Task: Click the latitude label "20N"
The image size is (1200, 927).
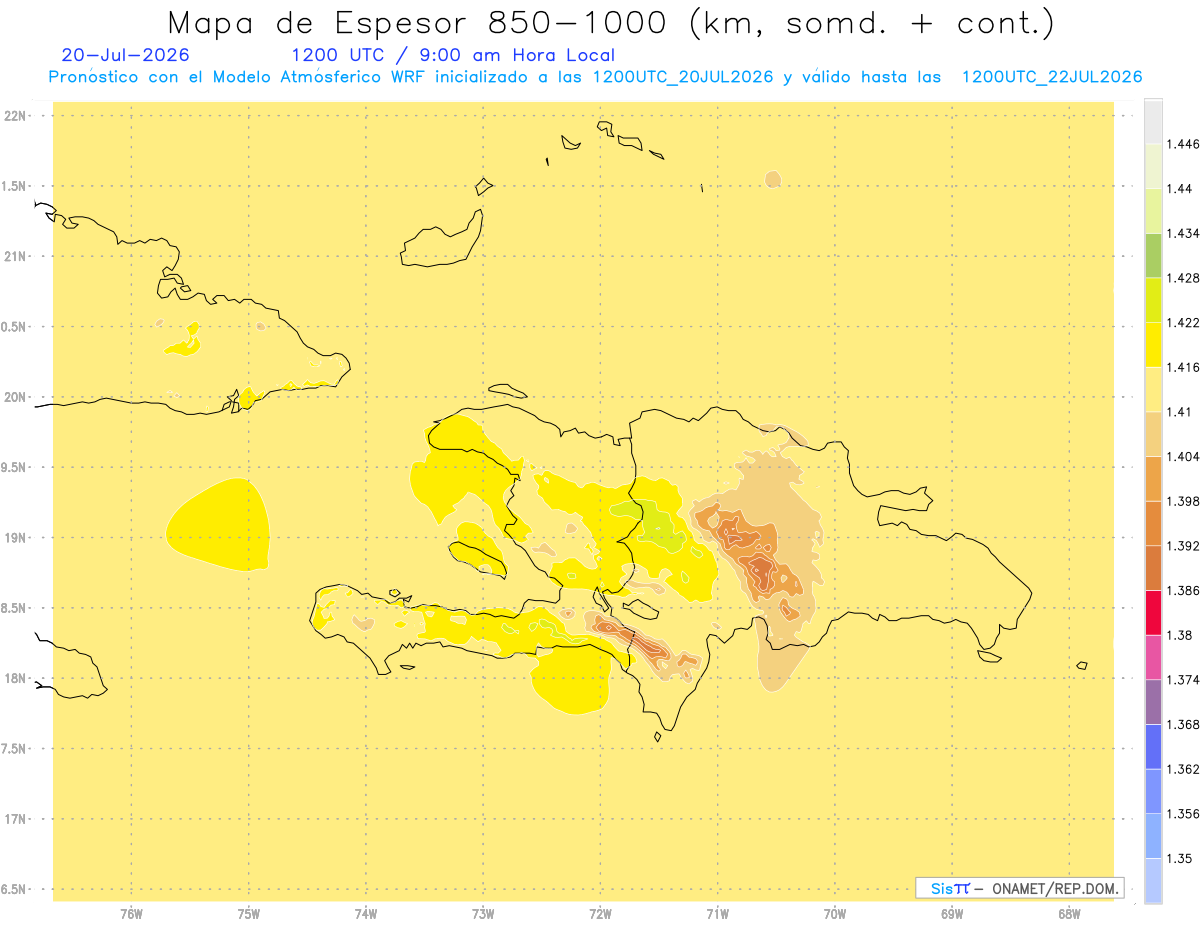Action: (x=15, y=397)
